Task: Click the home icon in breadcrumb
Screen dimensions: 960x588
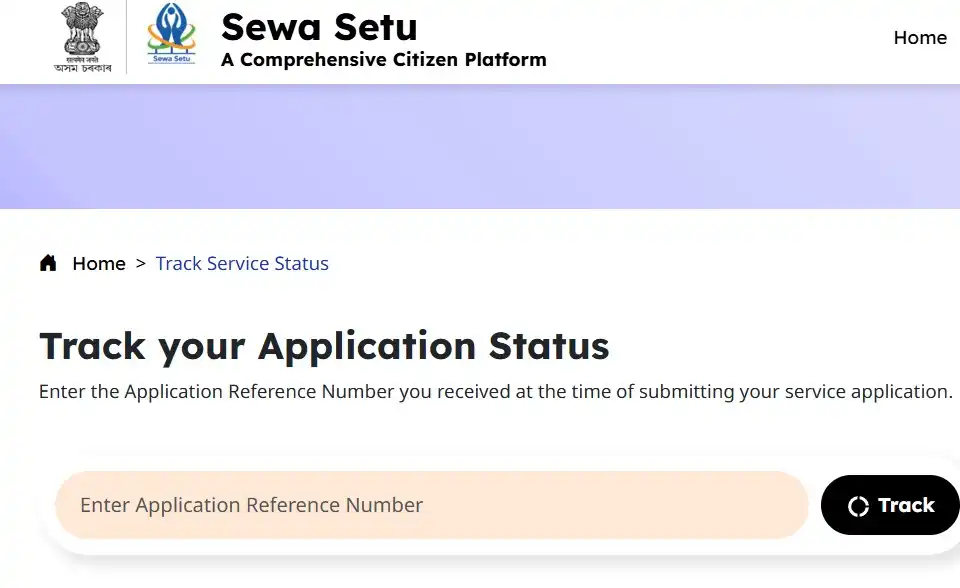Action: (48, 263)
